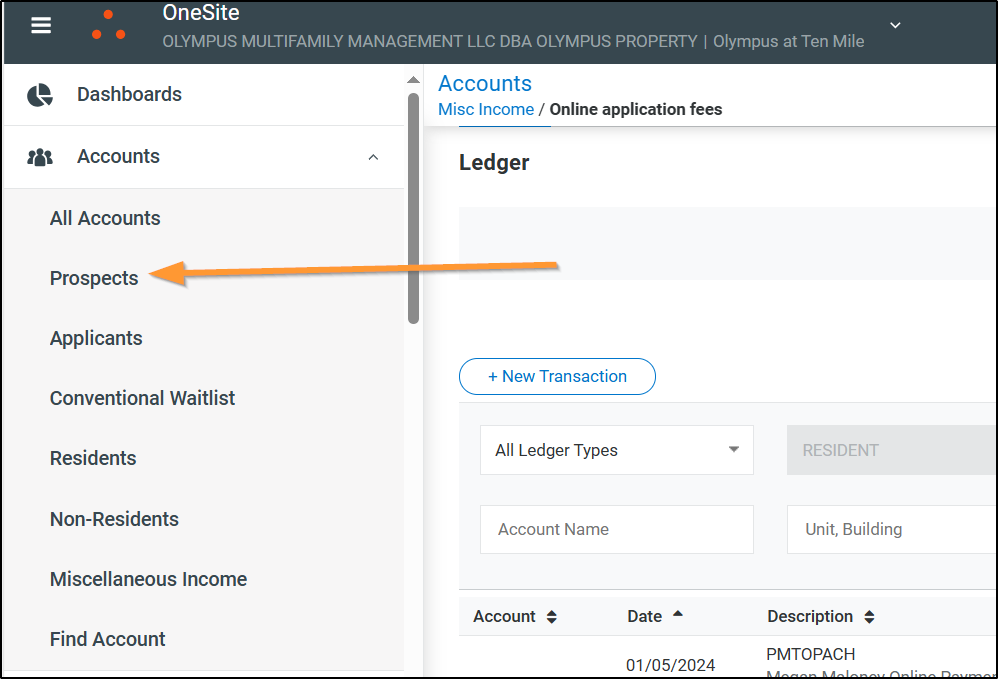
Task: Click the New Transaction button
Action: click(557, 376)
